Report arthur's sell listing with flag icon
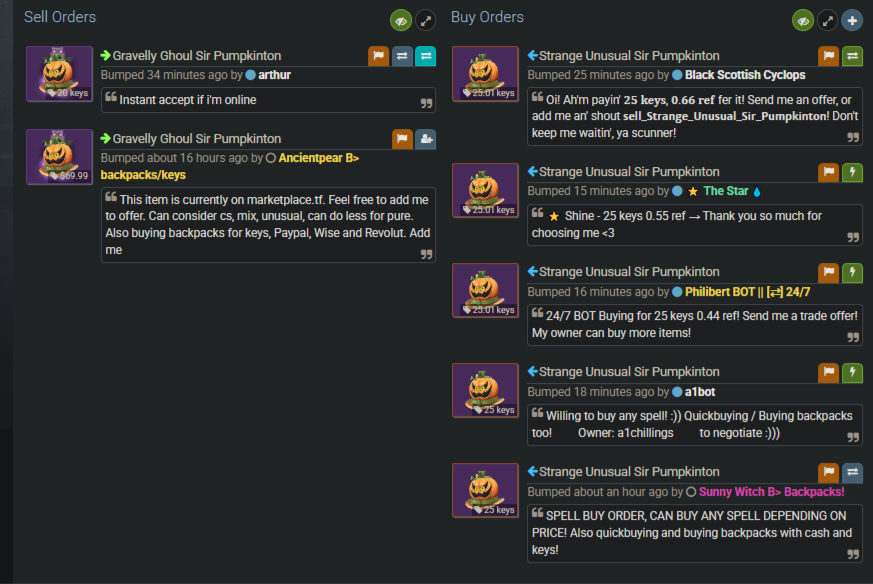 click(379, 56)
